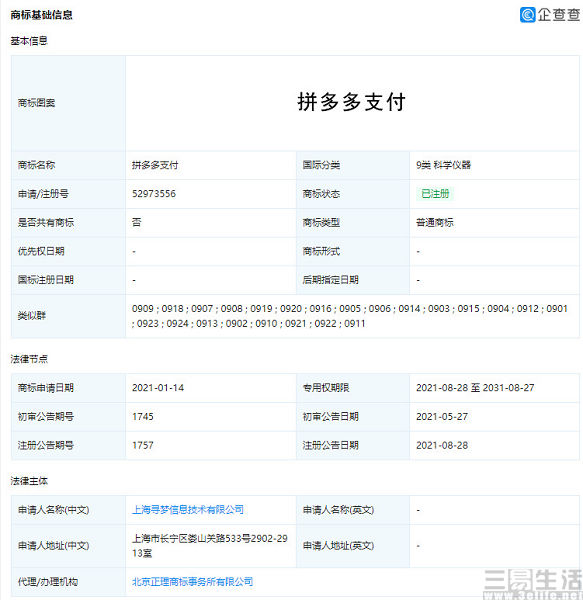583x600 pixels.
Task: Click the 申请人名称(英文) label
Action: click(x=339, y=510)
